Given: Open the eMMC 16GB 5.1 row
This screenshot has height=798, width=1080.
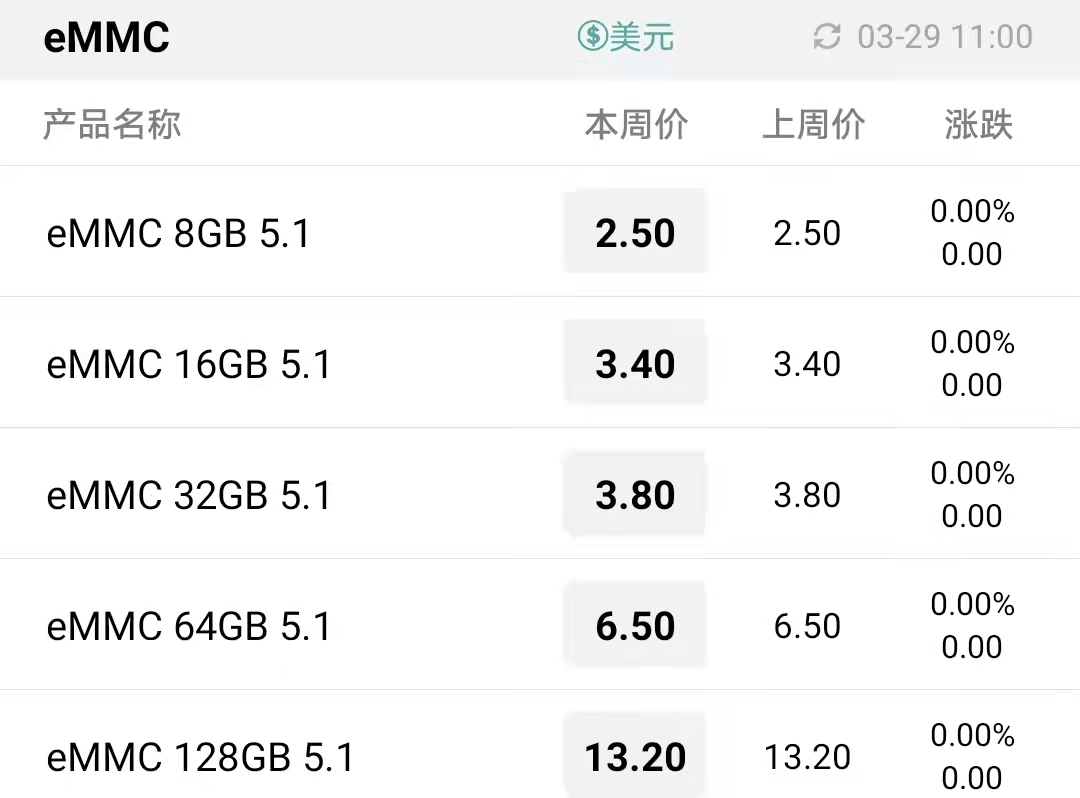Looking at the screenshot, I should (540, 363).
